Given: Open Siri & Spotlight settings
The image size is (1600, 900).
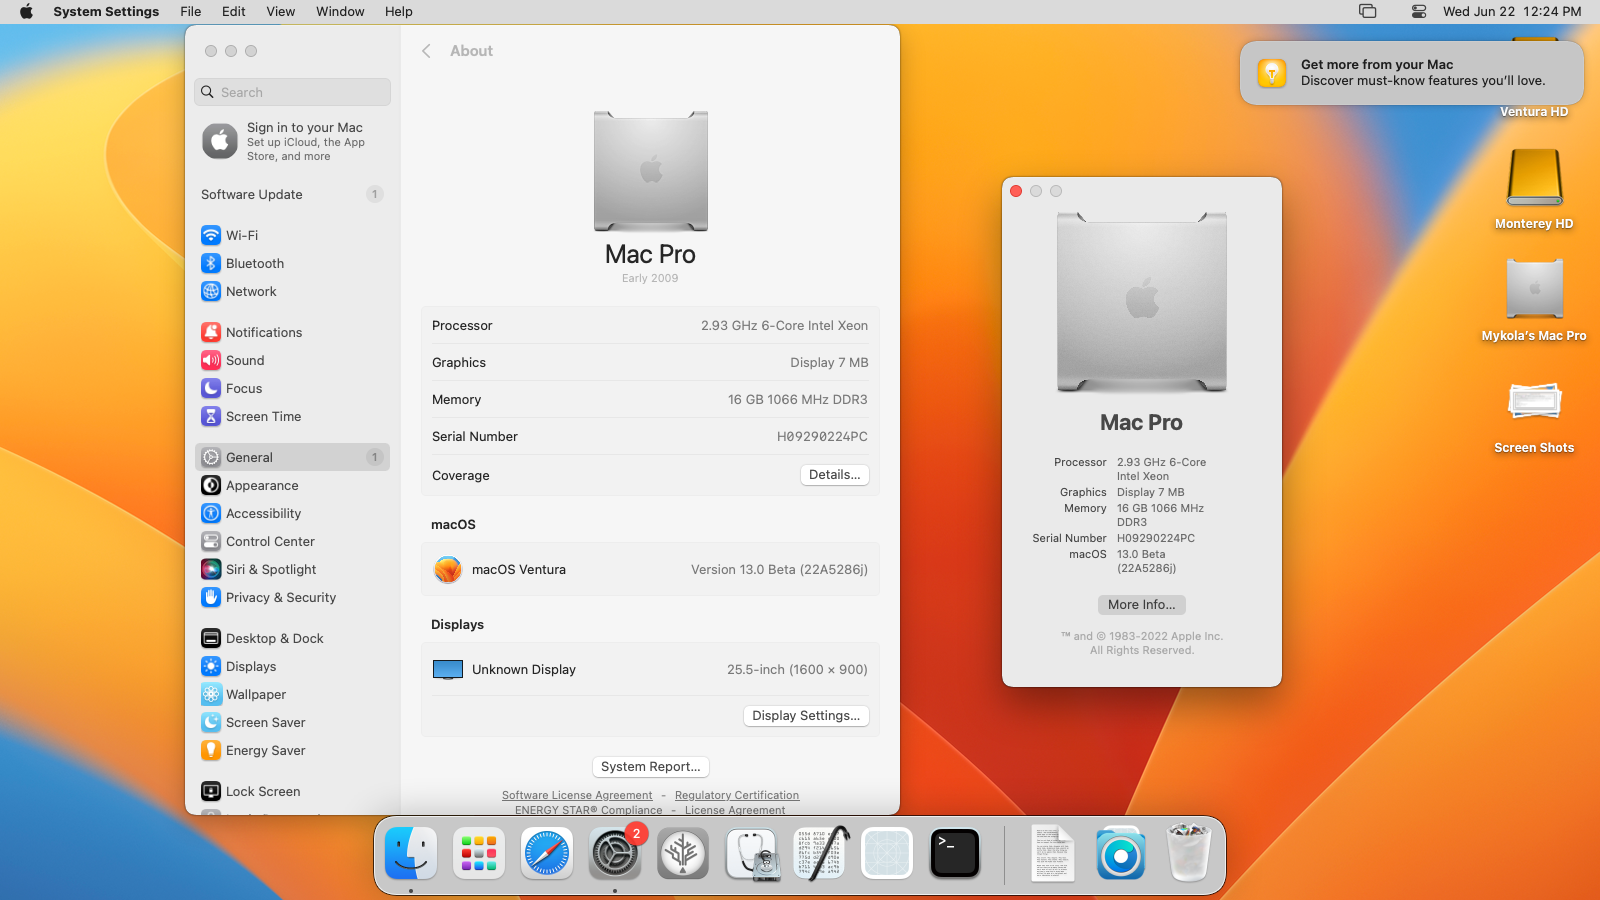Looking at the screenshot, I should coord(292,569).
